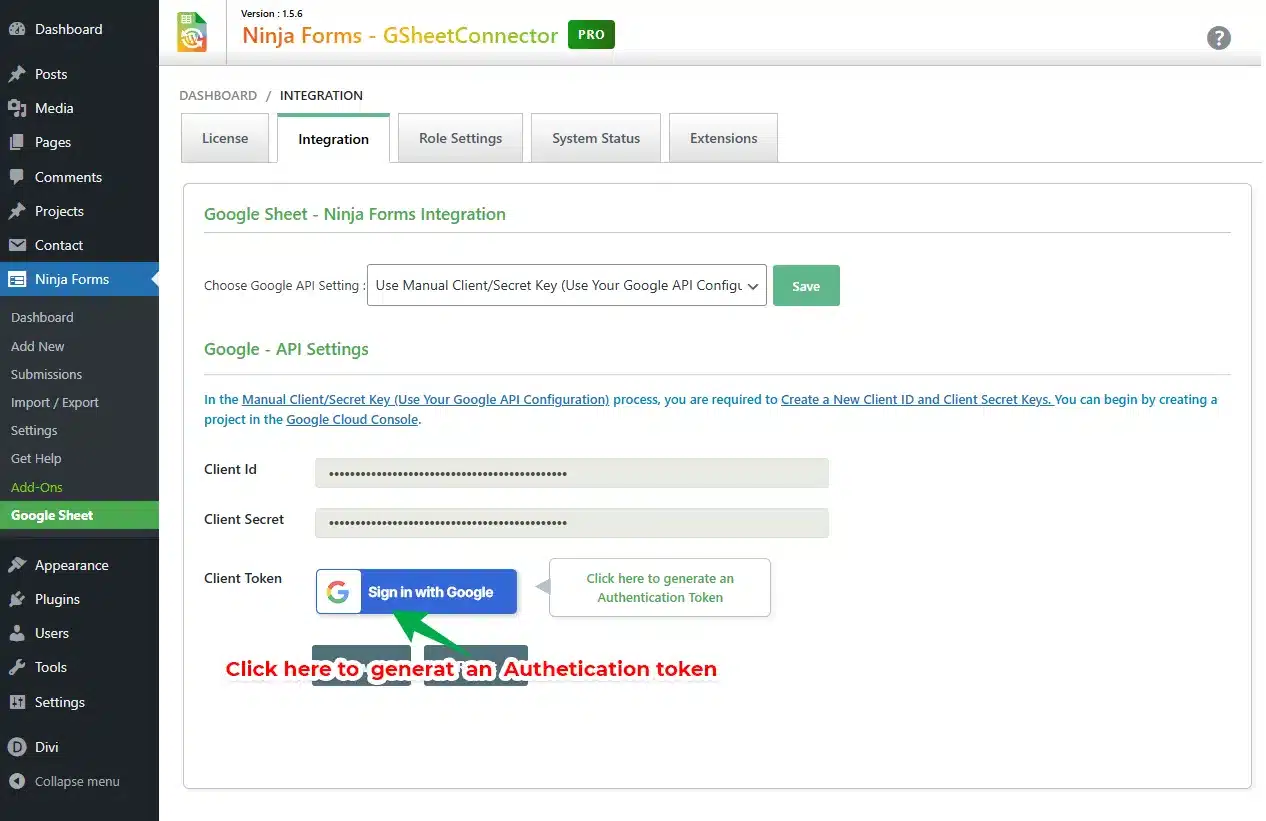Click the green Save button
This screenshot has width=1266, height=821.
coord(806,285)
